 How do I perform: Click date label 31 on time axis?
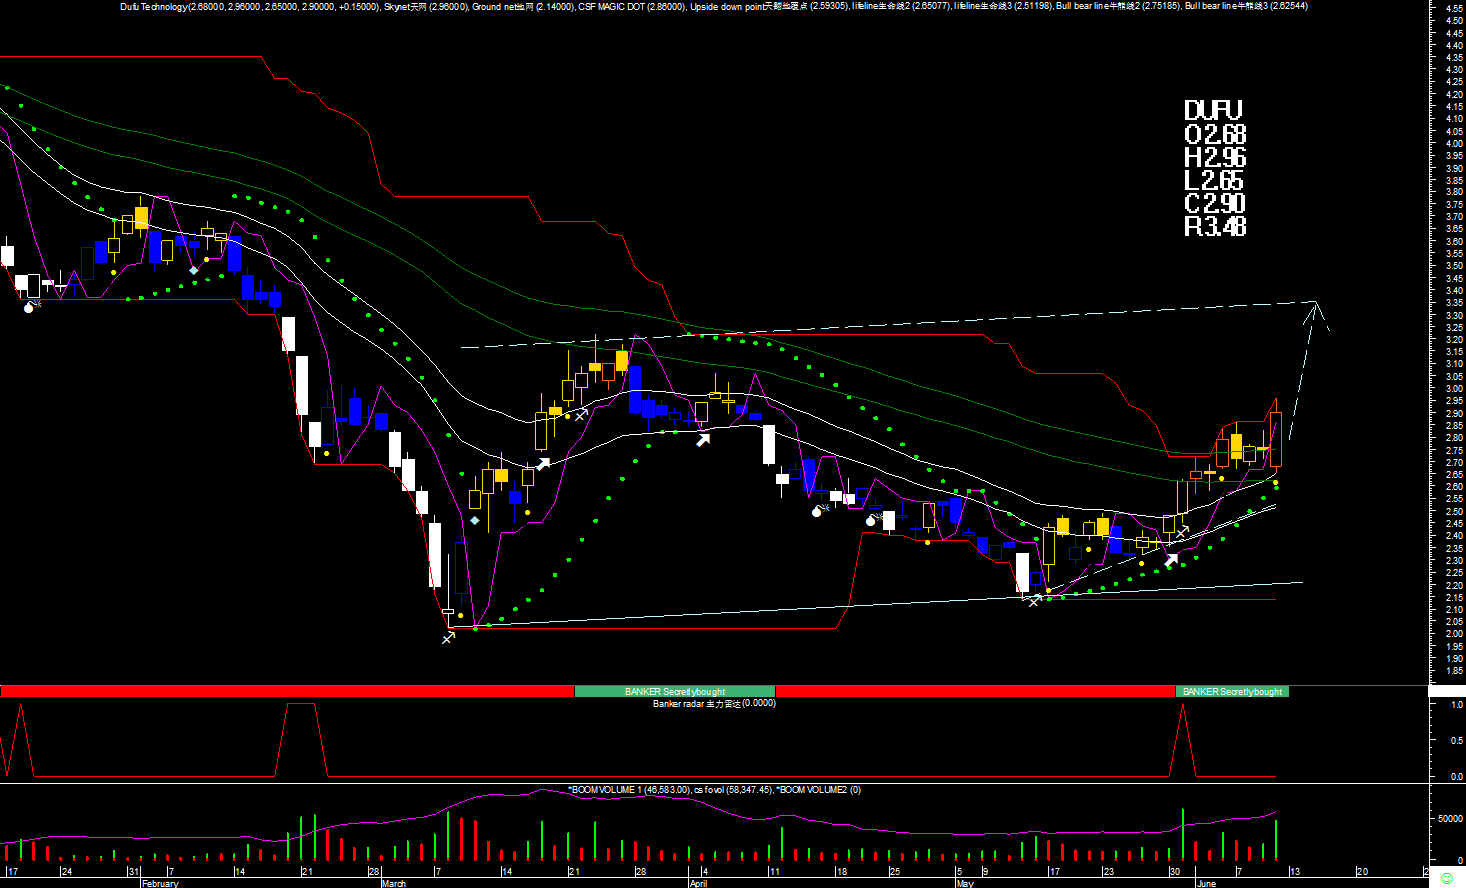133,872
